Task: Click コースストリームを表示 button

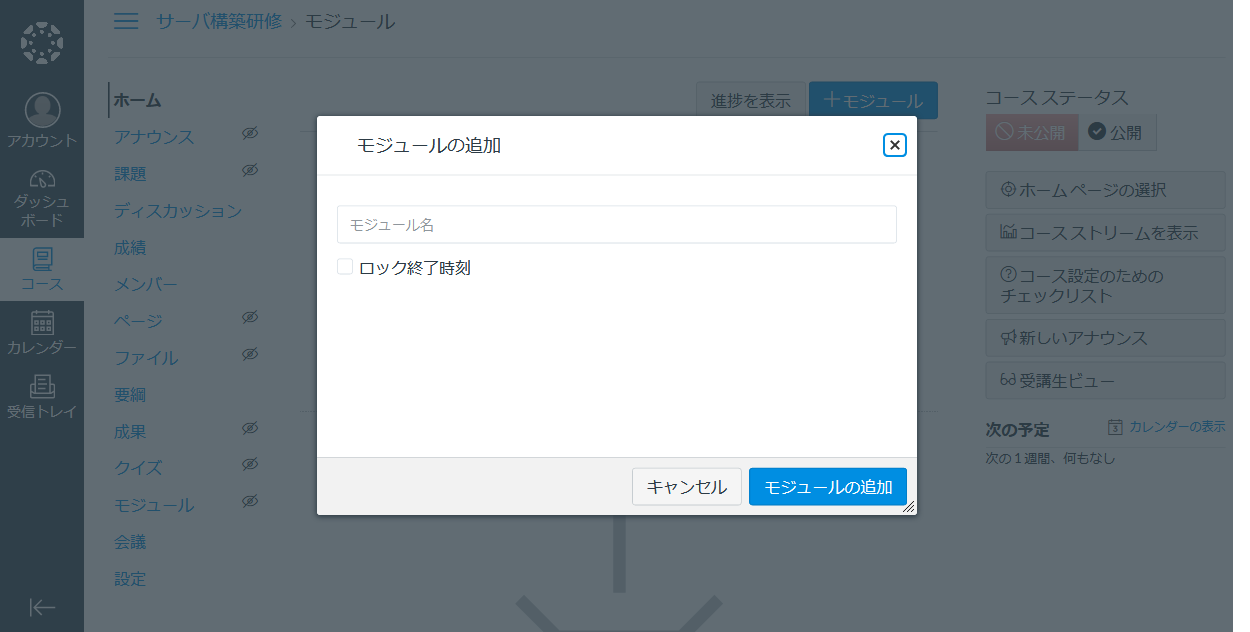Action: click(x=1105, y=233)
